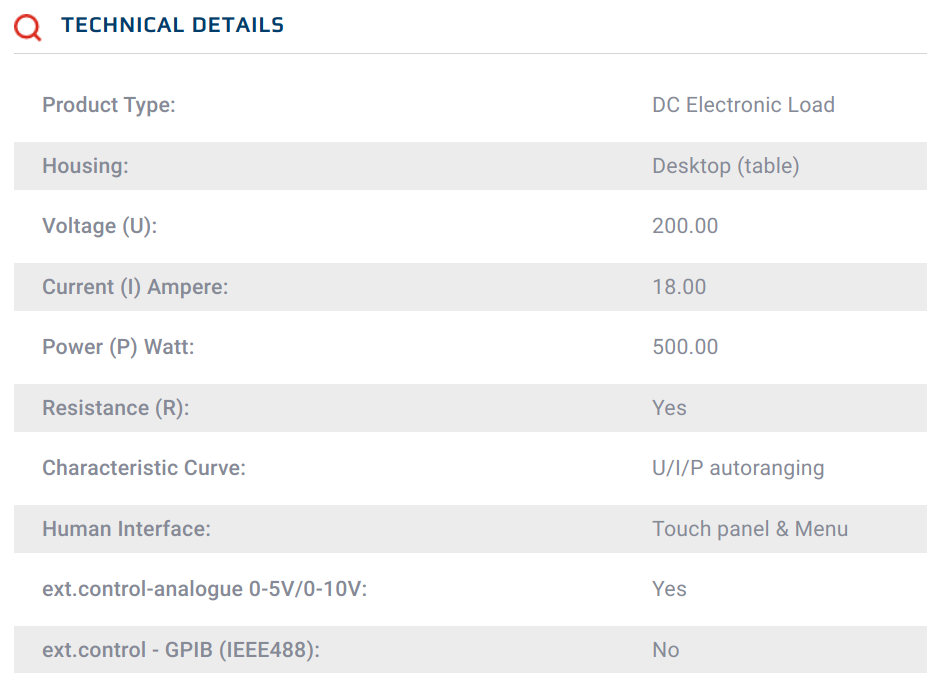Click the DC Electronic Load value

click(743, 105)
